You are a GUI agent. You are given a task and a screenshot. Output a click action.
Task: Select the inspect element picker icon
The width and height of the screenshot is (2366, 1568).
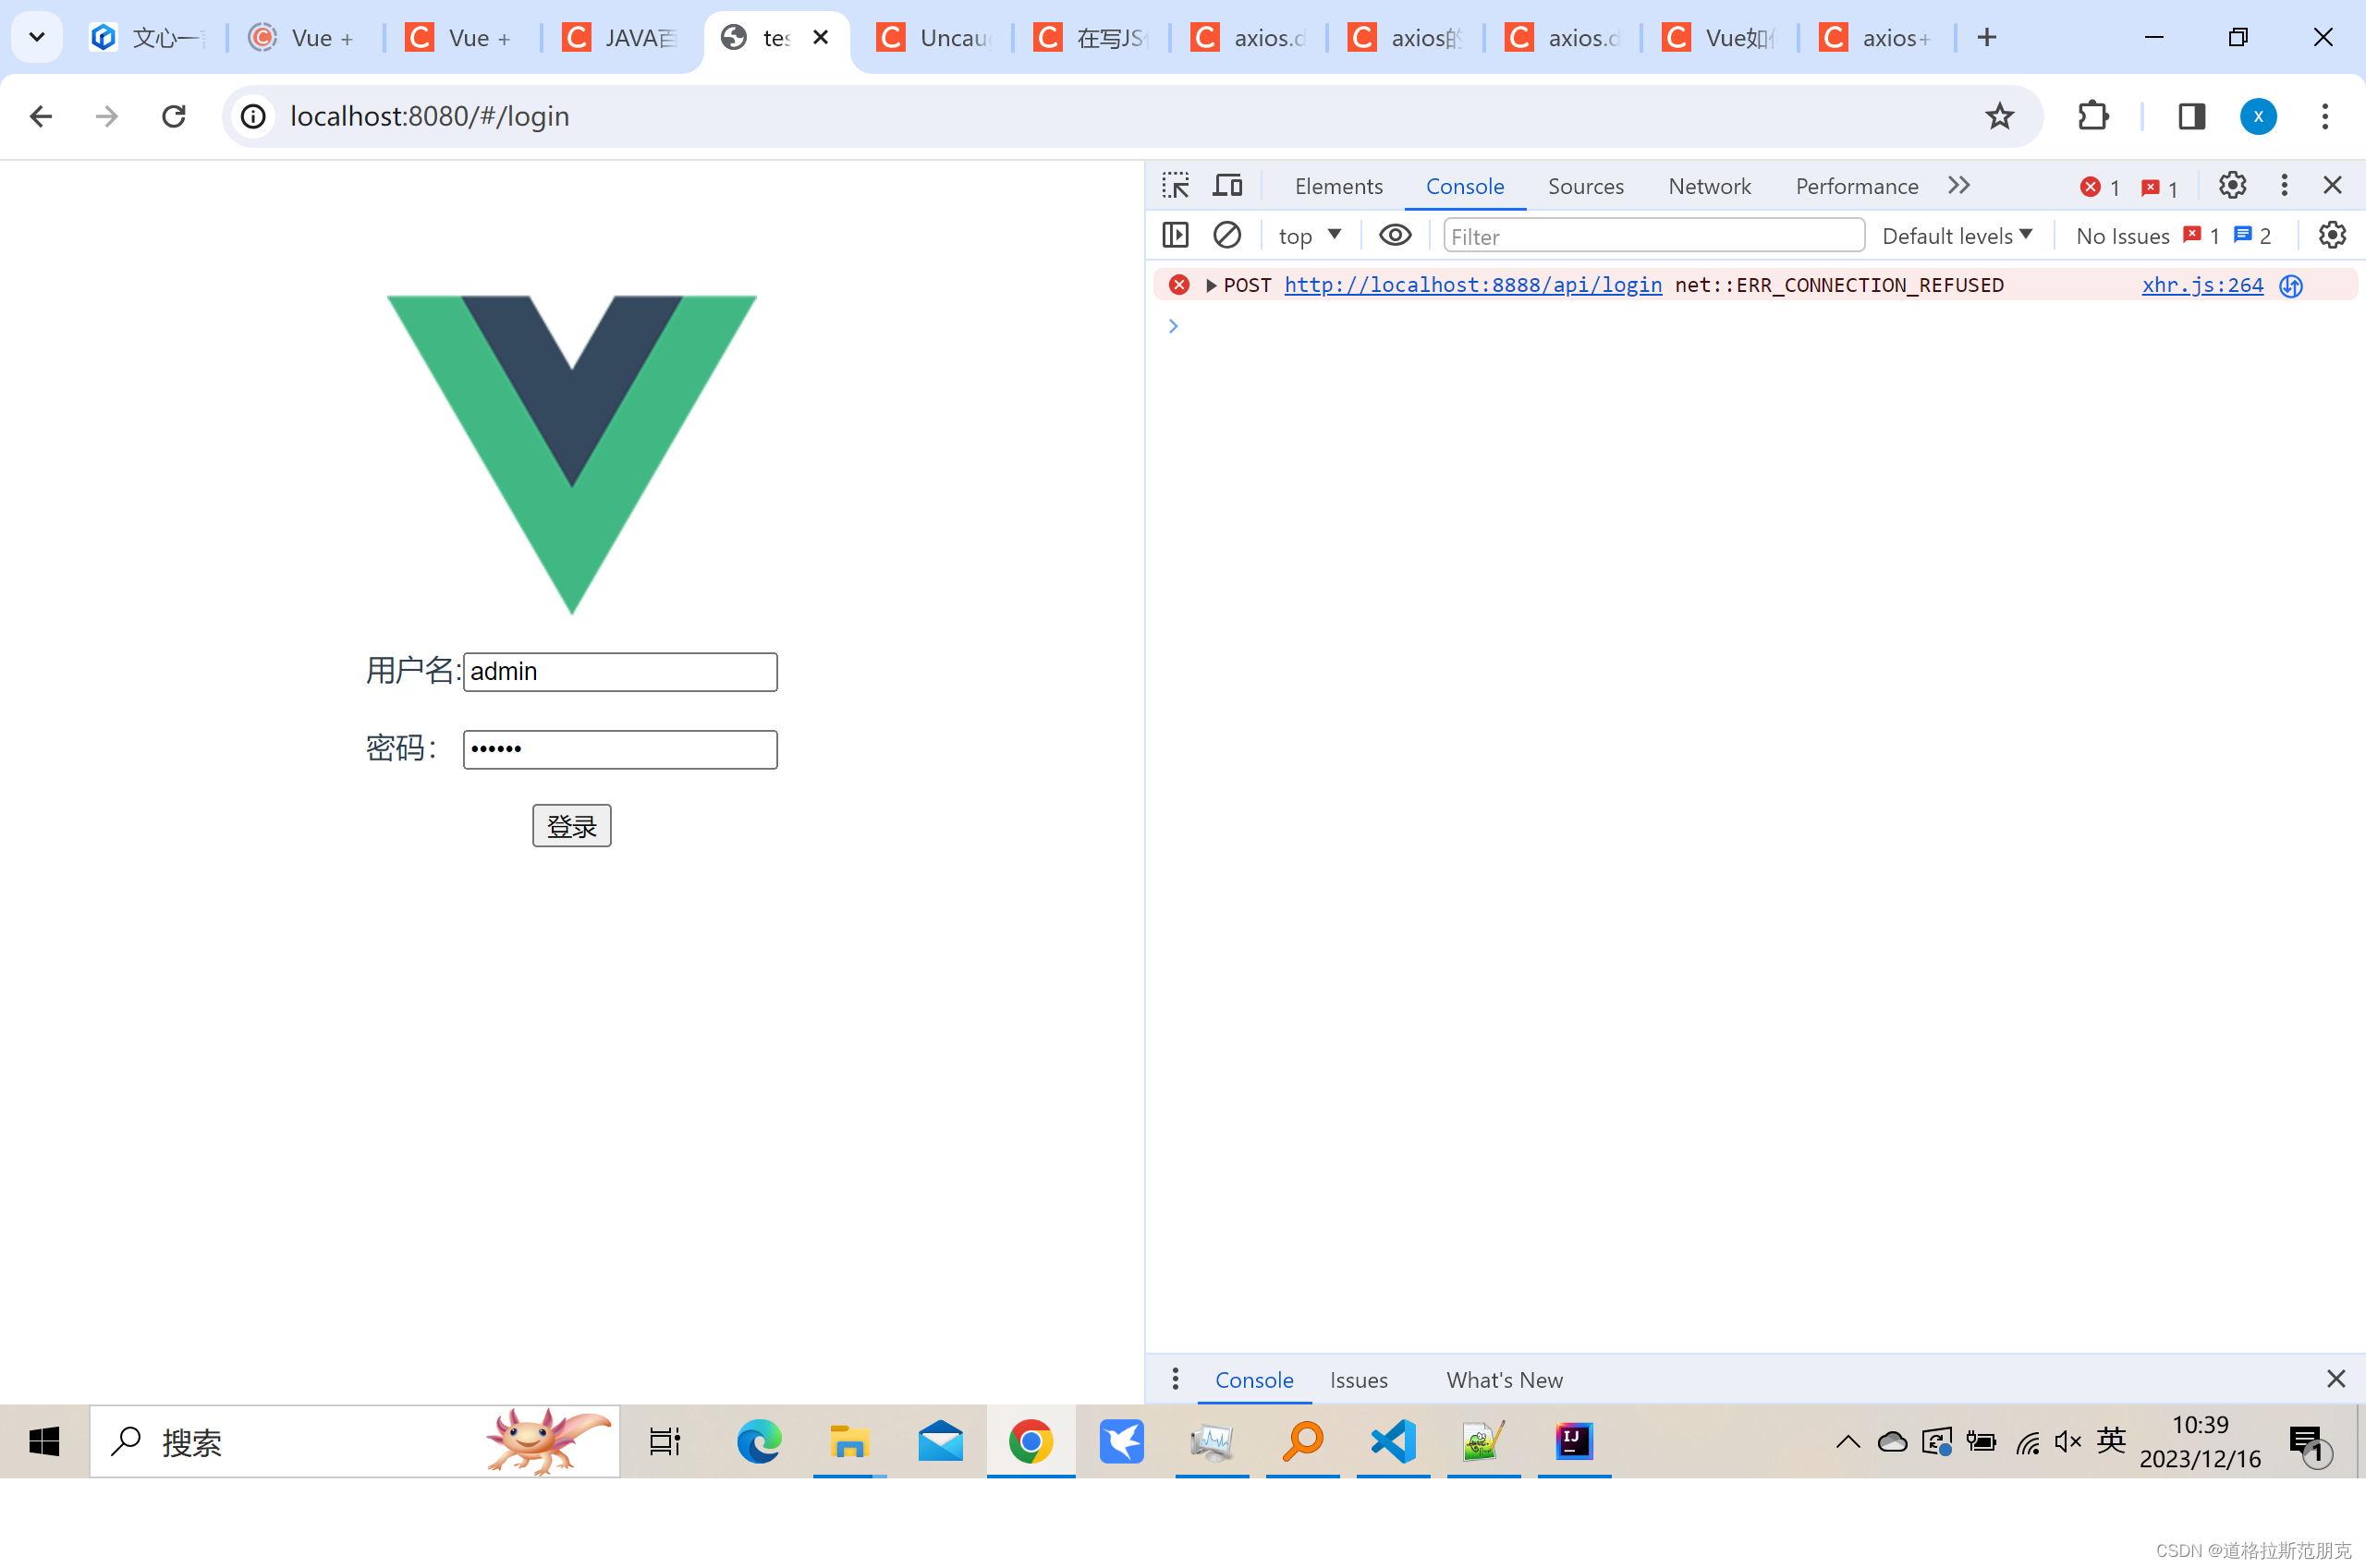(1175, 186)
